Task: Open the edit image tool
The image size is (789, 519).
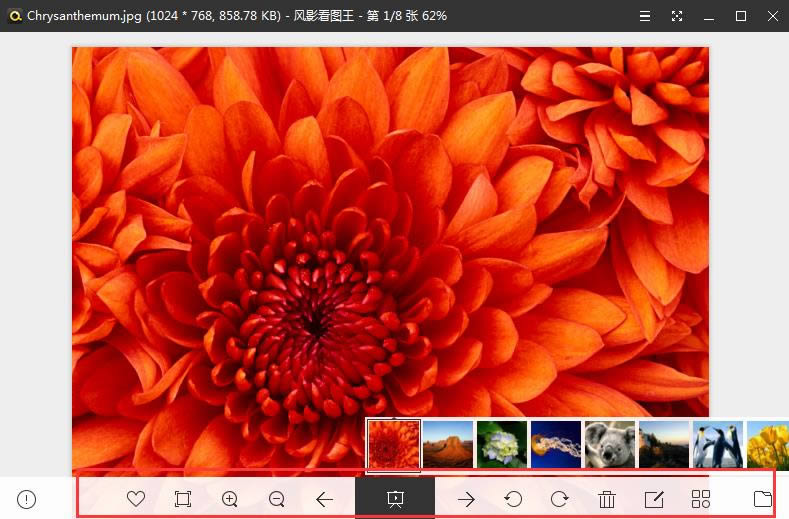Action: pyautogui.click(x=654, y=499)
